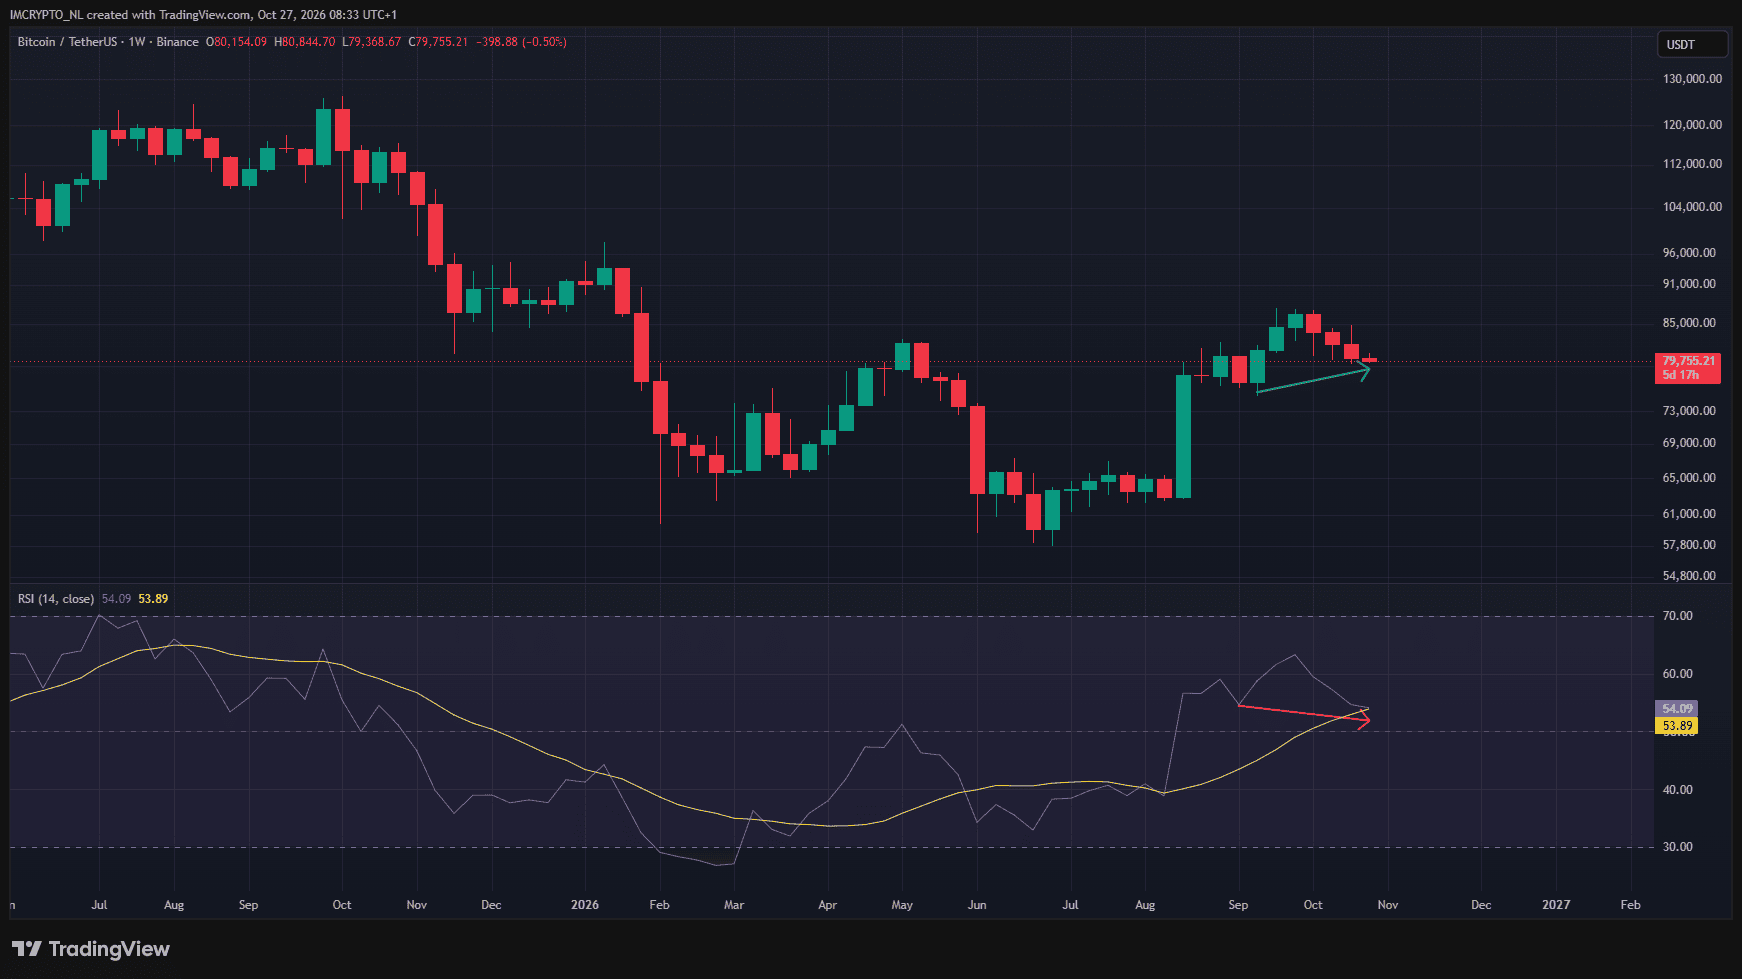Click the 69,000.00 price axis label
The height and width of the screenshot is (979, 1742).
point(1689,443)
